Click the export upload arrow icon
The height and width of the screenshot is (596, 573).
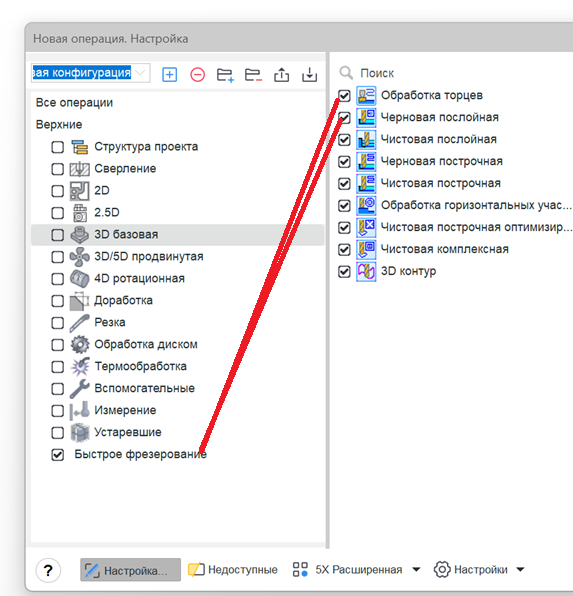coord(281,74)
